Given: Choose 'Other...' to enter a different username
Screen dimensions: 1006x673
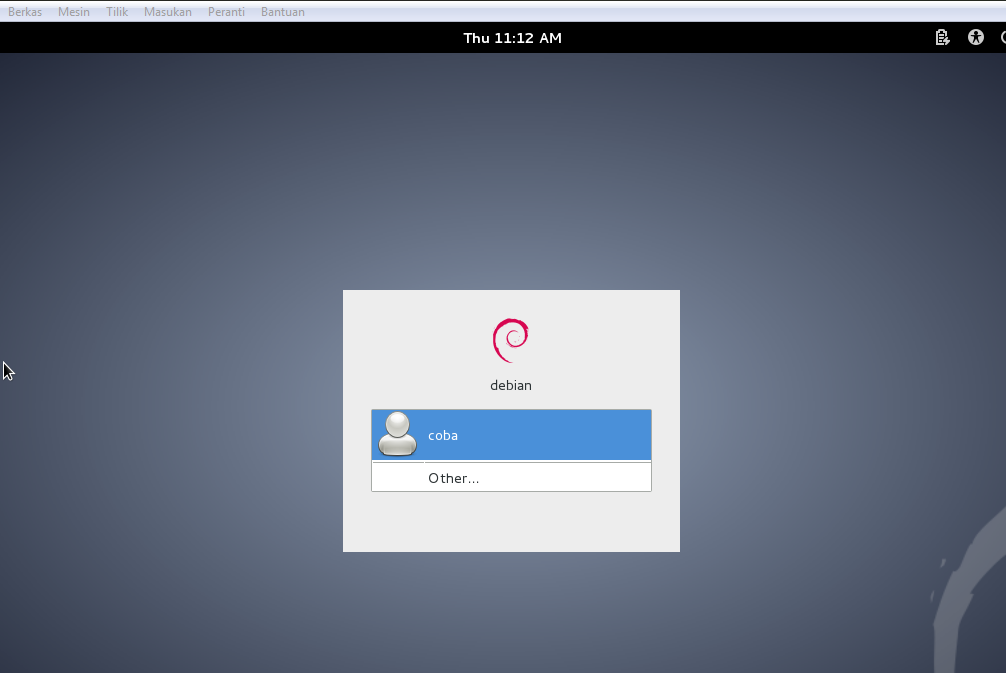Looking at the screenshot, I should click(511, 477).
